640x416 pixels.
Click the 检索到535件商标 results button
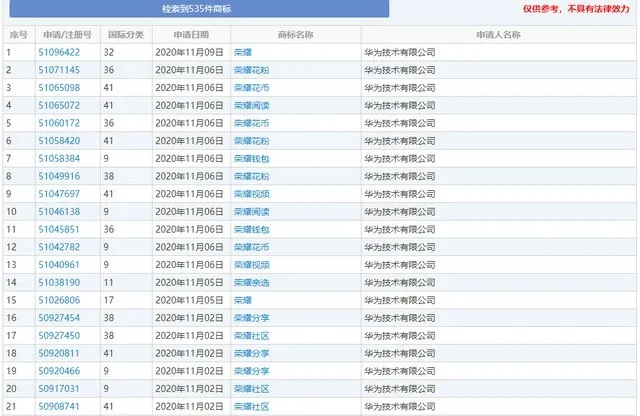pos(195,9)
